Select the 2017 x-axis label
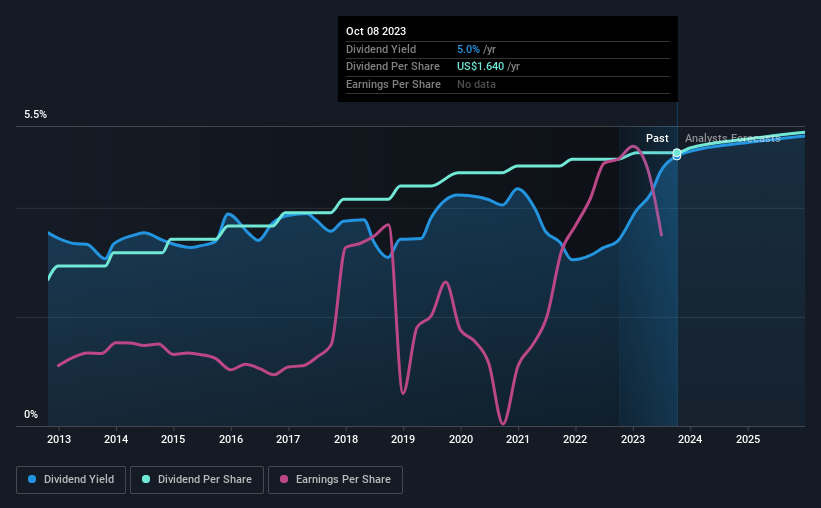Viewport: 821px width, 508px height. pyautogui.click(x=288, y=439)
